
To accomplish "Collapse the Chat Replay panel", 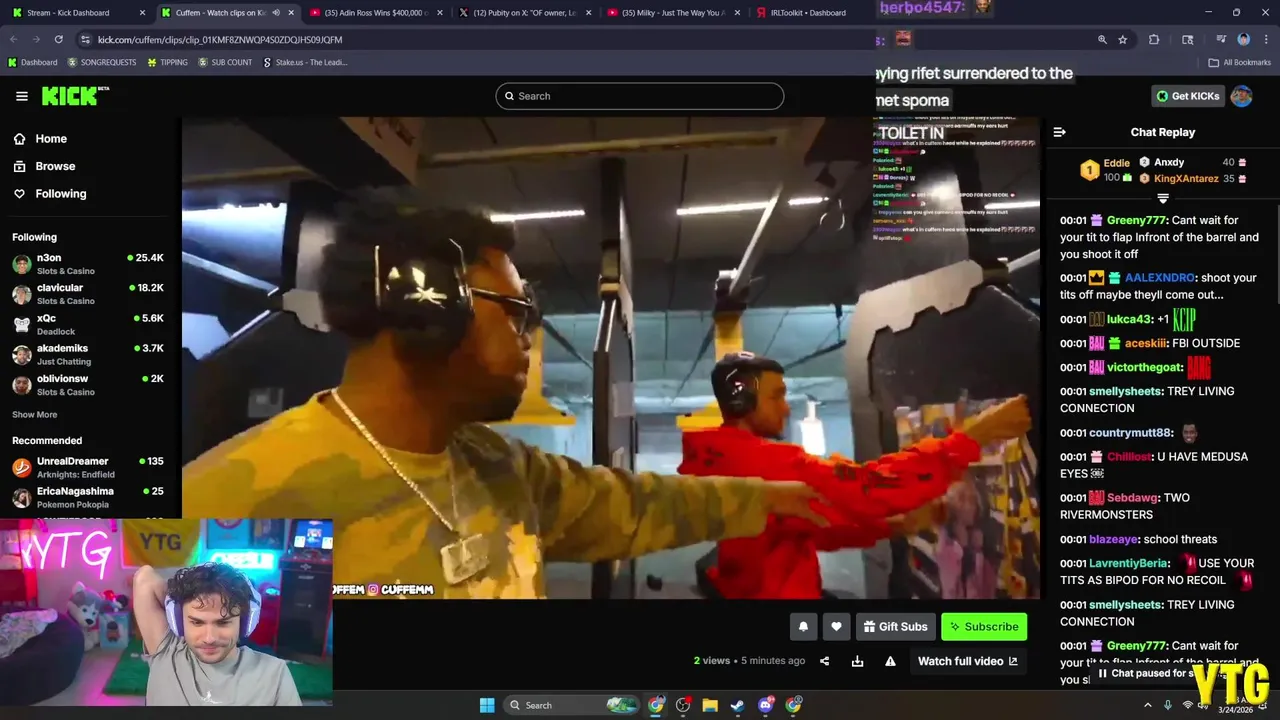I will pyautogui.click(x=1060, y=132).
